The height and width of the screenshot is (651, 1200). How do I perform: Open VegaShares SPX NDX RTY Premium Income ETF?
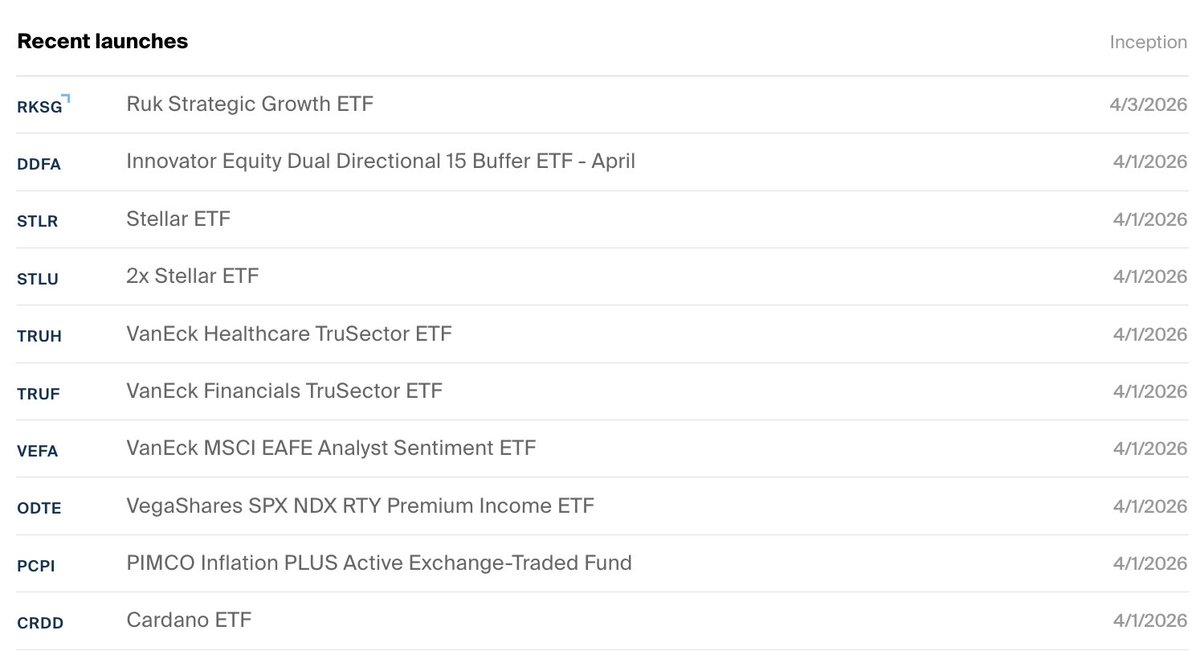[360, 506]
